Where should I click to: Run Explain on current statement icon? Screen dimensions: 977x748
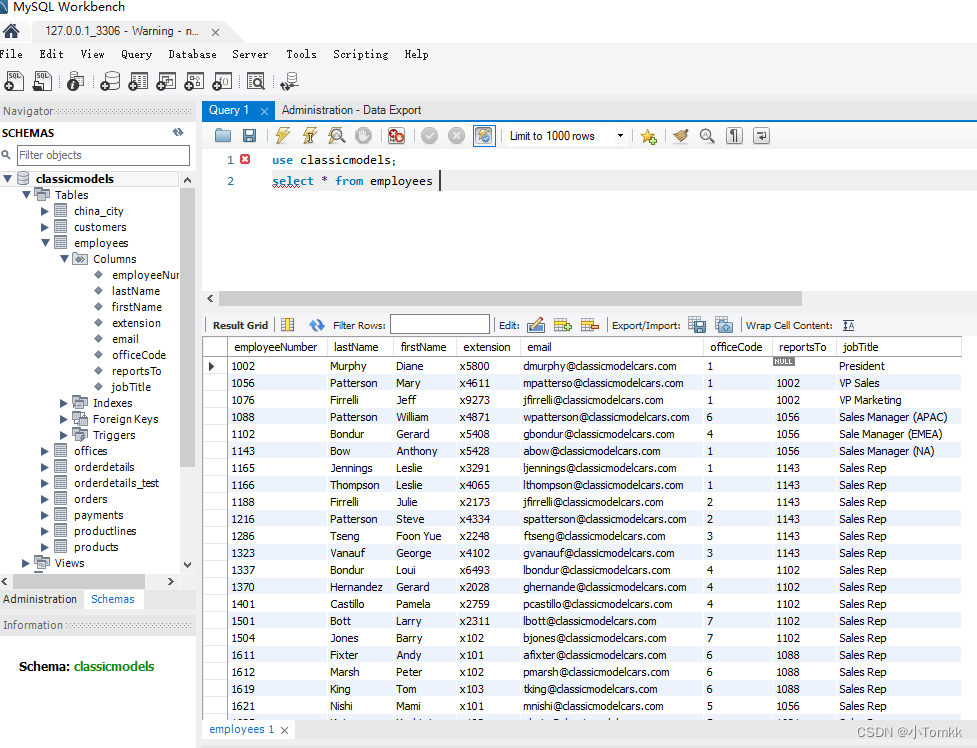336,136
